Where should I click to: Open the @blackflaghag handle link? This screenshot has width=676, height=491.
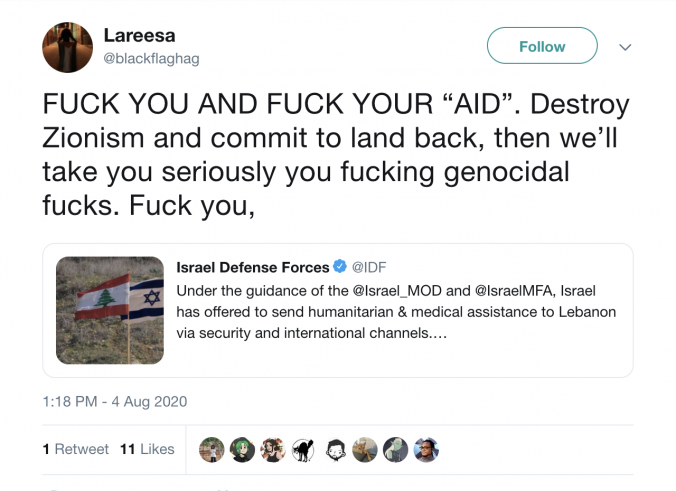point(151,59)
